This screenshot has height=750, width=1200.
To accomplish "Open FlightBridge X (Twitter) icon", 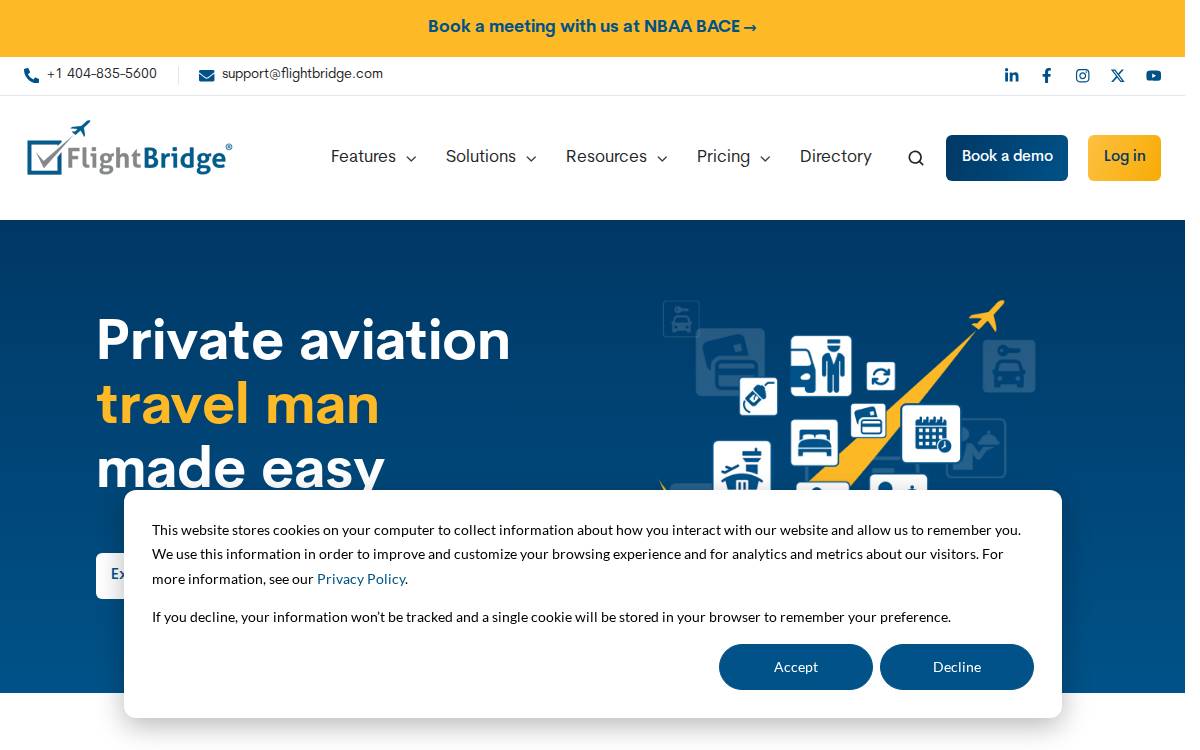I will (1118, 76).
